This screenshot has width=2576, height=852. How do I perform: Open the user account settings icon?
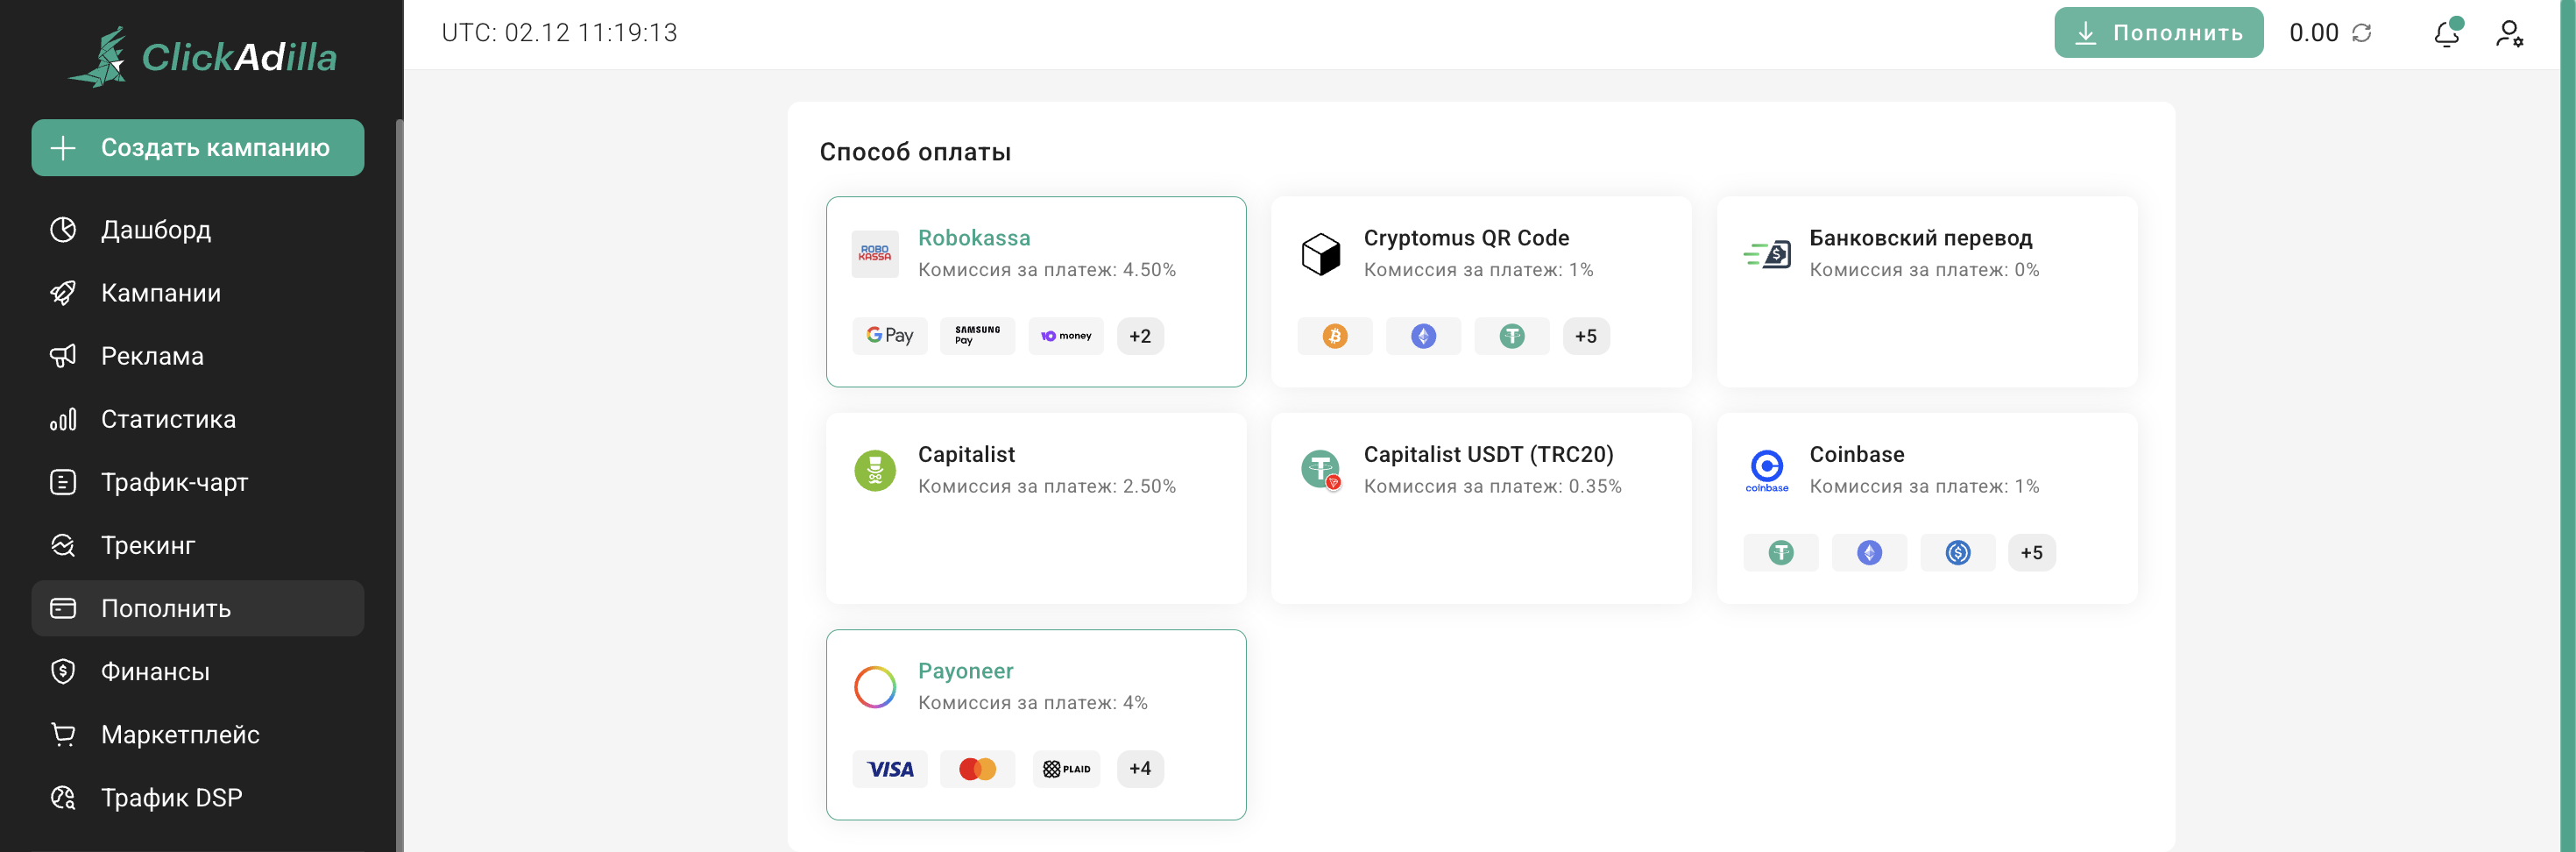pyautogui.click(x=2508, y=34)
